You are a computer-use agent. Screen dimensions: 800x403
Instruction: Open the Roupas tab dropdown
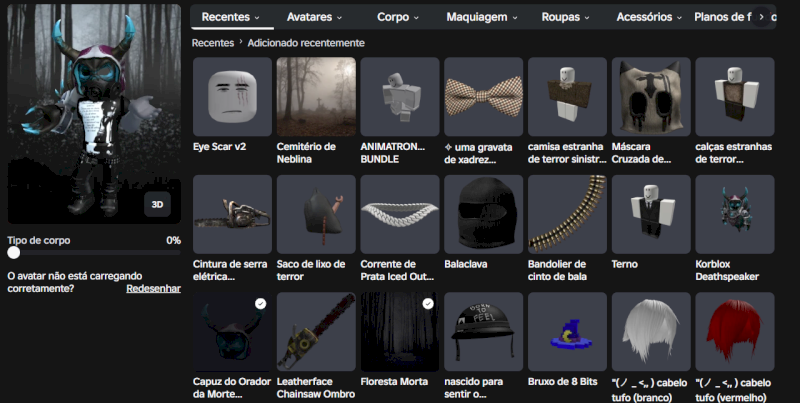565,17
